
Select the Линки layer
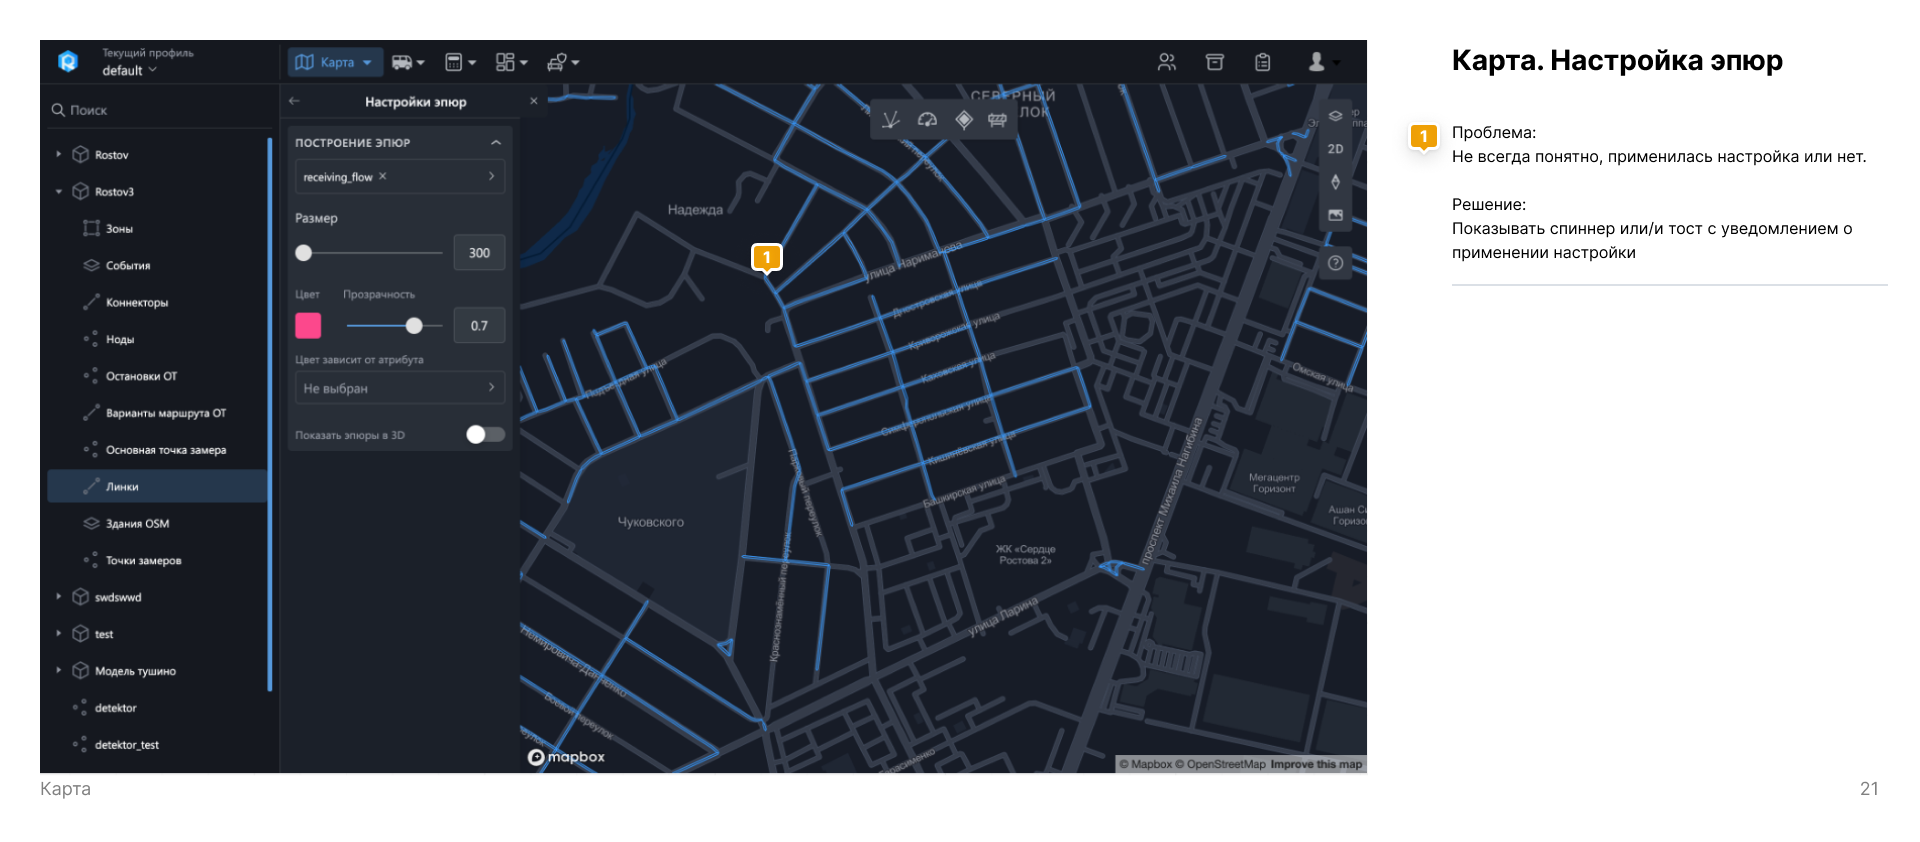pyautogui.click(x=157, y=486)
